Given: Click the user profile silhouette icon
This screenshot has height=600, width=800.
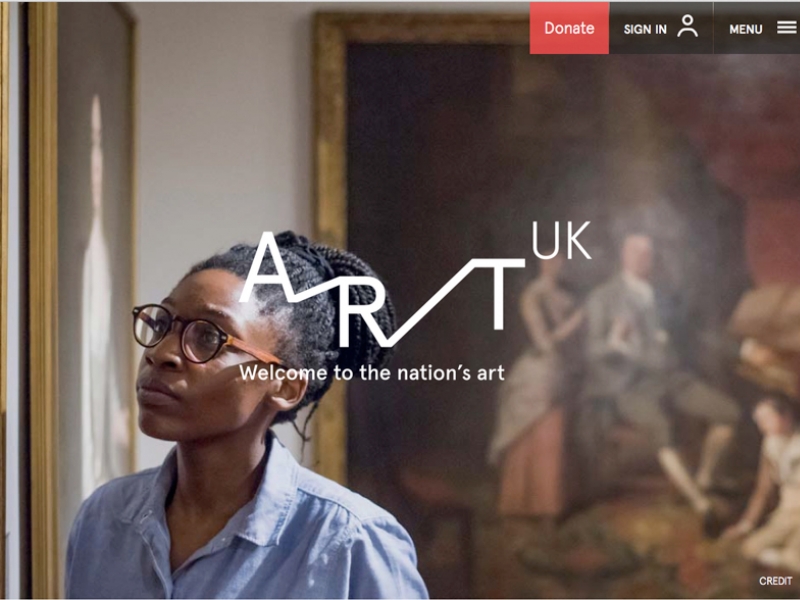Looking at the screenshot, I should (x=687, y=26).
